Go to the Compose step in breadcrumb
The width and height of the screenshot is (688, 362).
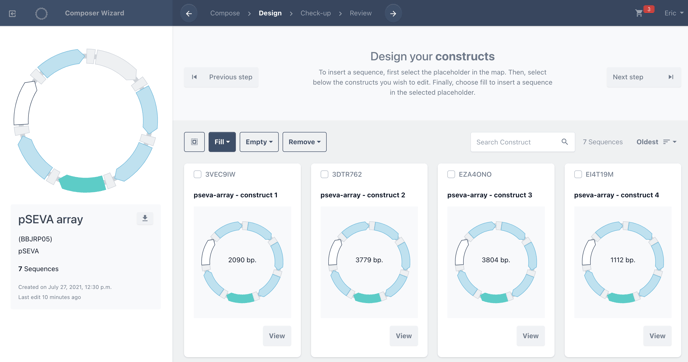point(225,13)
